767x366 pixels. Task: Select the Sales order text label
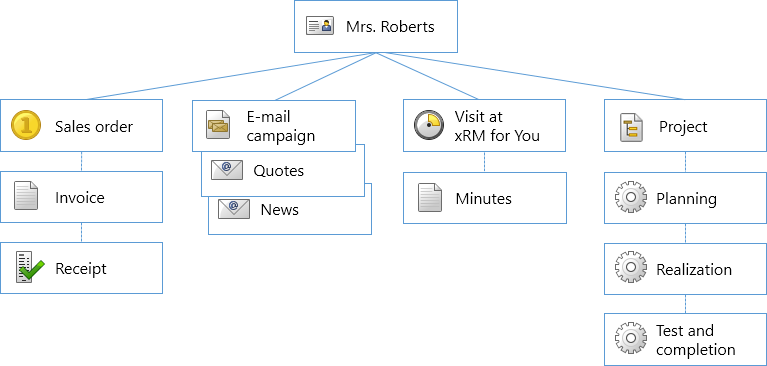click(94, 127)
